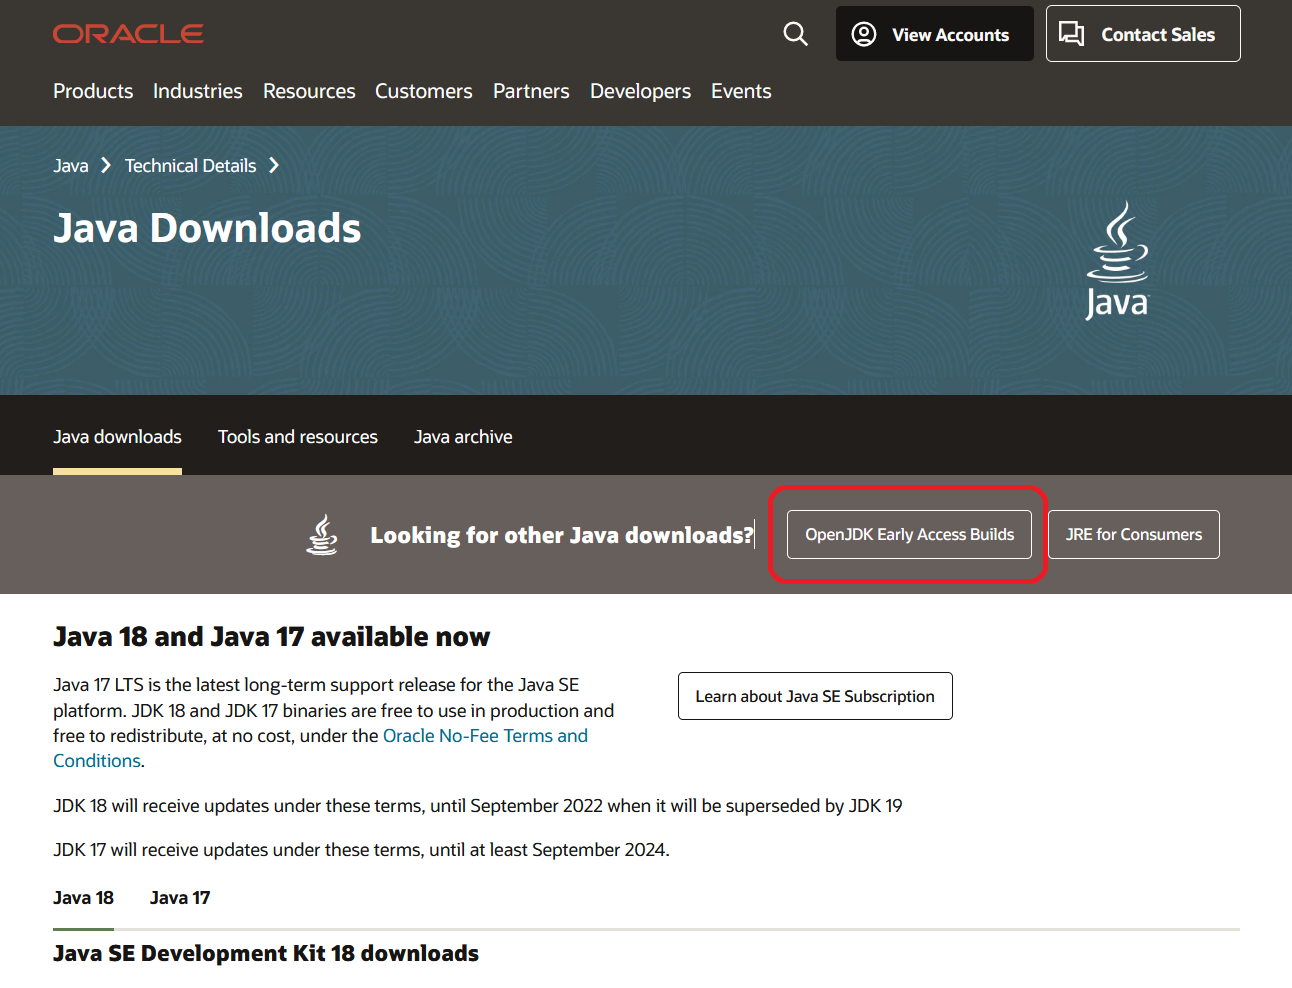Select the Java 18 tab
The height and width of the screenshot is (988, 1292).
click(x=84, y=898)
